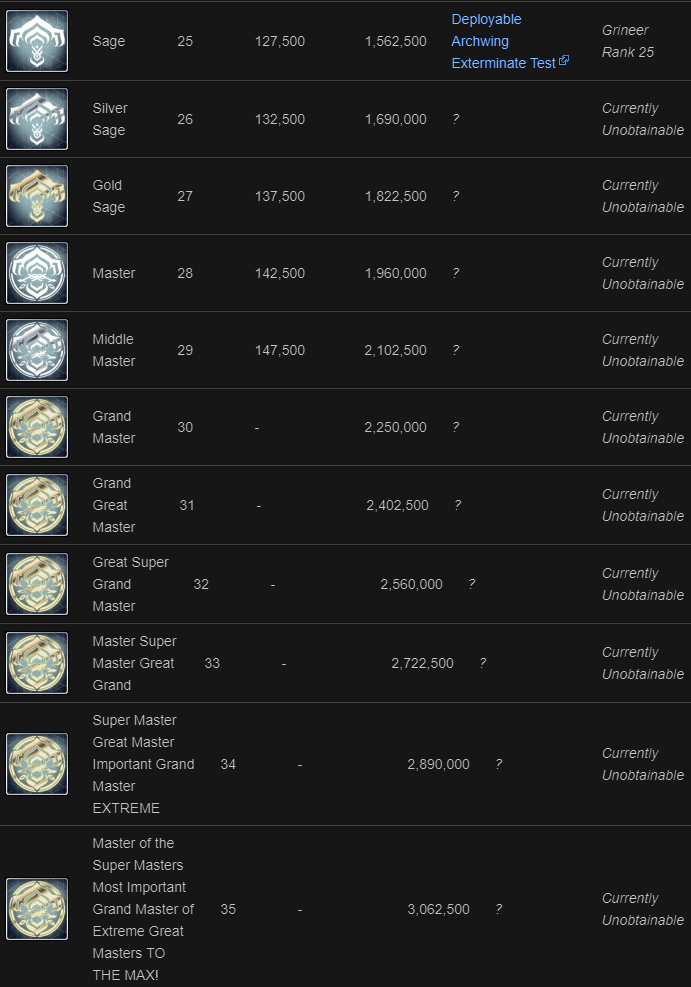Screen dimensions: 691x987
Task: Click the Sage rank badge icon
Action: click(36, 41)
